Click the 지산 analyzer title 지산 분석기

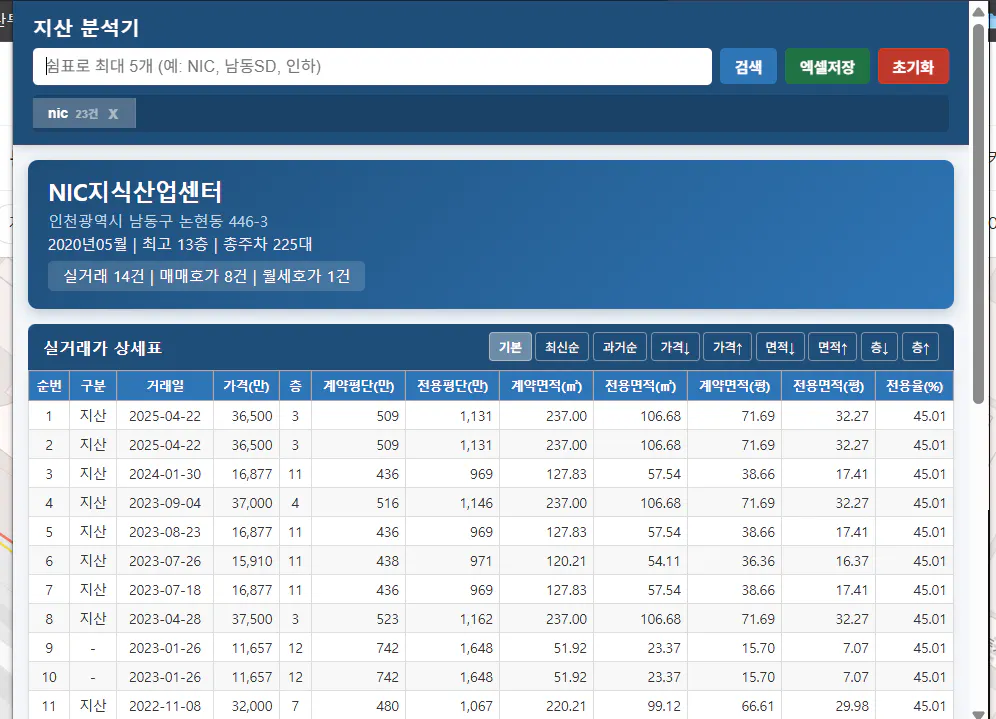(86, 27)
